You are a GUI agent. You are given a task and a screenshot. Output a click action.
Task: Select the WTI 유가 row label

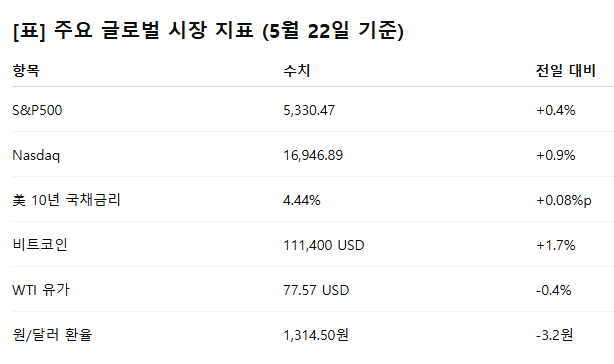click(41, 290)
